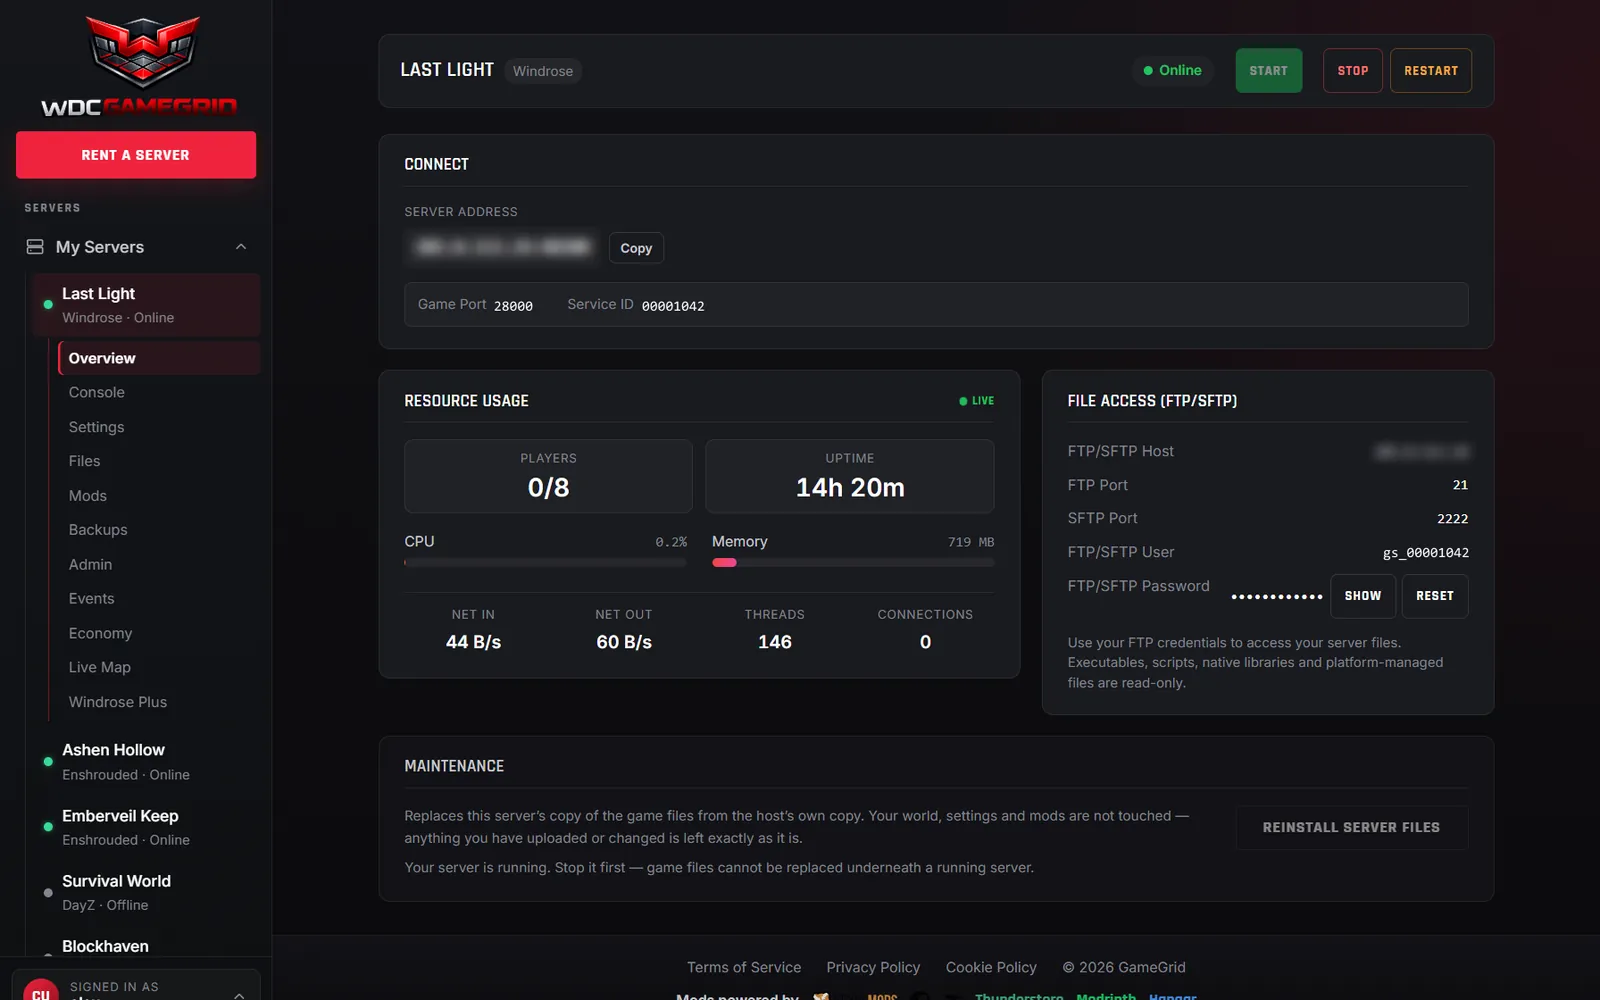Click the Game Port value 28000
Viewport: 1600px width, 1000px height.
click(x=513, y=306)
